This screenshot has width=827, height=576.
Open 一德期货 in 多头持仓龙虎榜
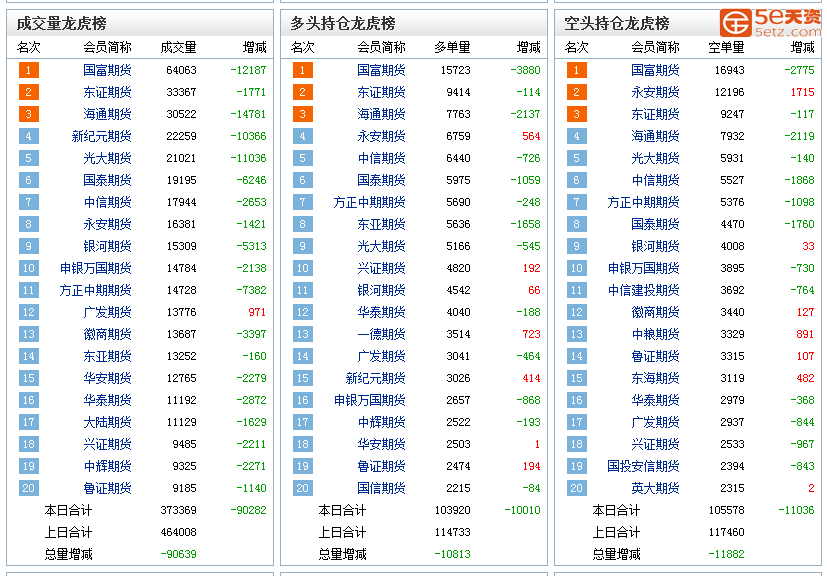tap(381, 334)
